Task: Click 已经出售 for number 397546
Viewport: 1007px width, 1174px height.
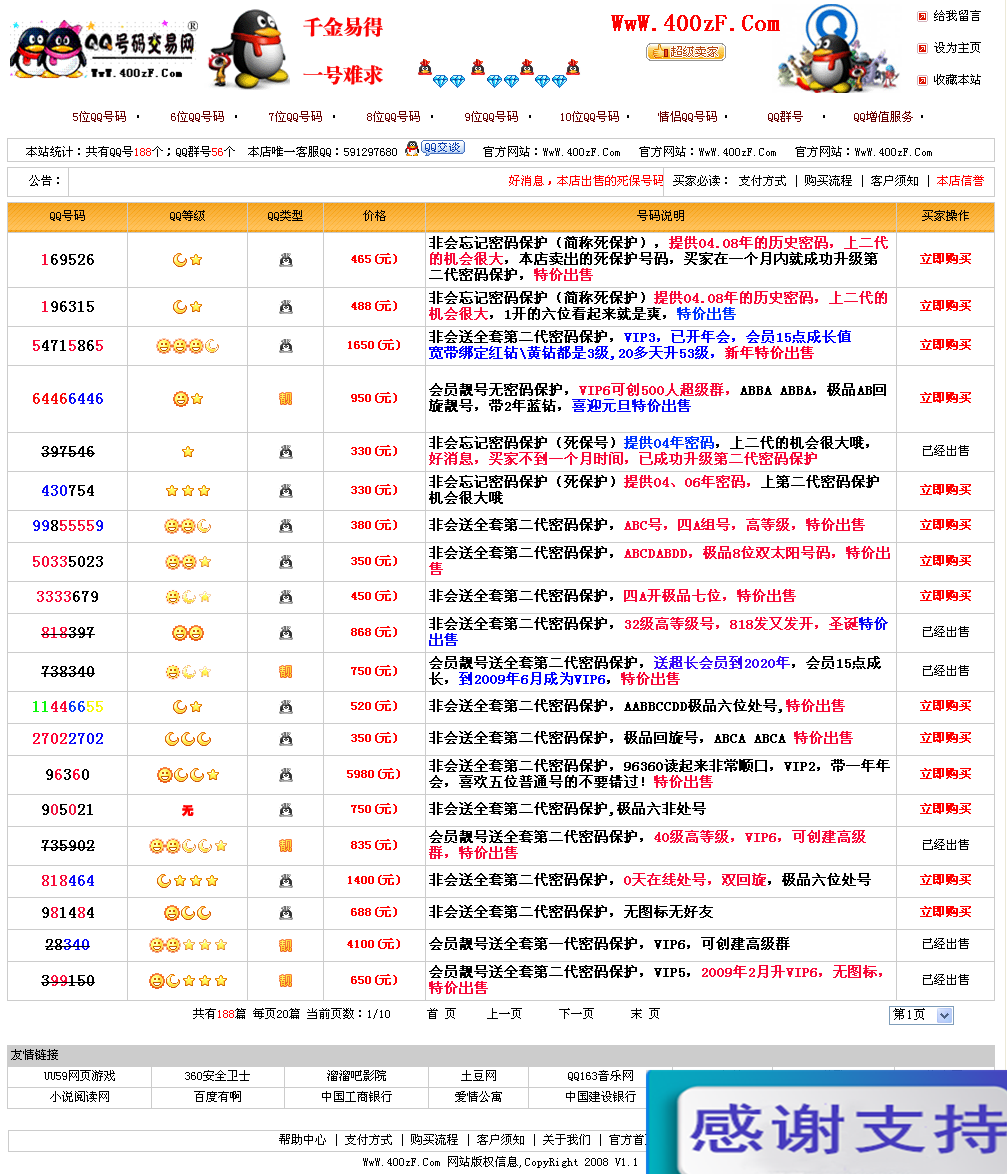Action: point(946,451)
